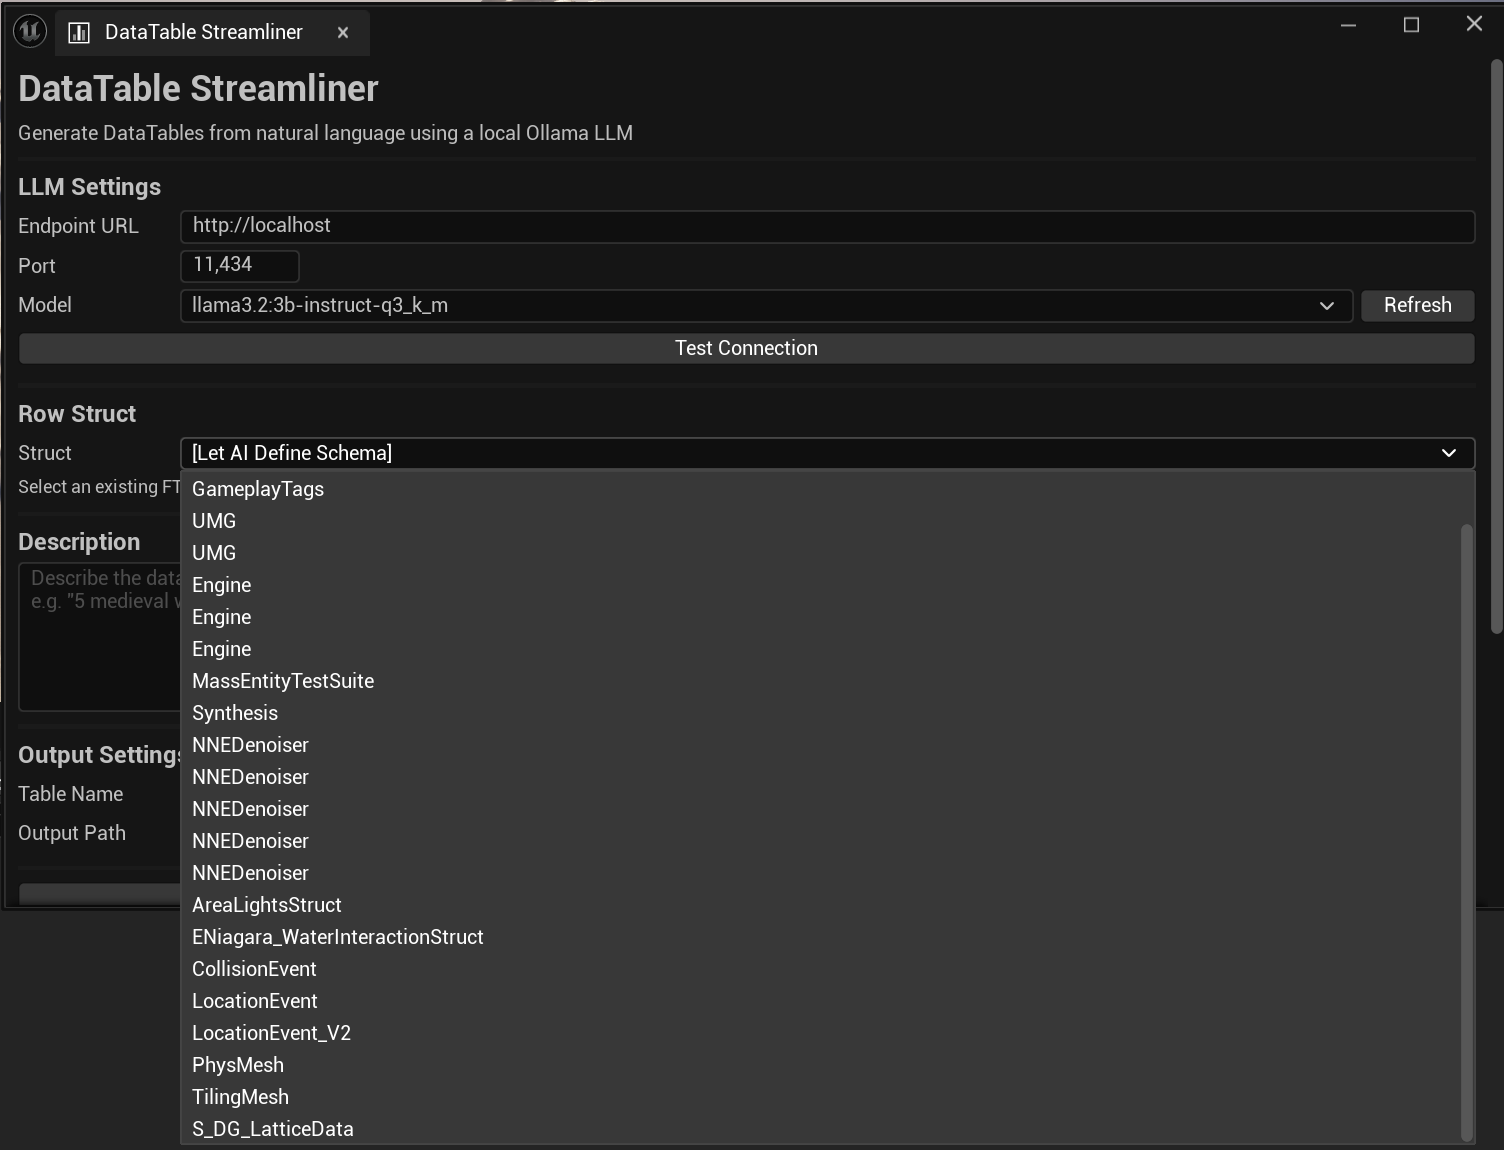Pick LocationEvent_V2 struct option
The height and width of the screenshot is (1150, 1504).
coord(271,1033)
